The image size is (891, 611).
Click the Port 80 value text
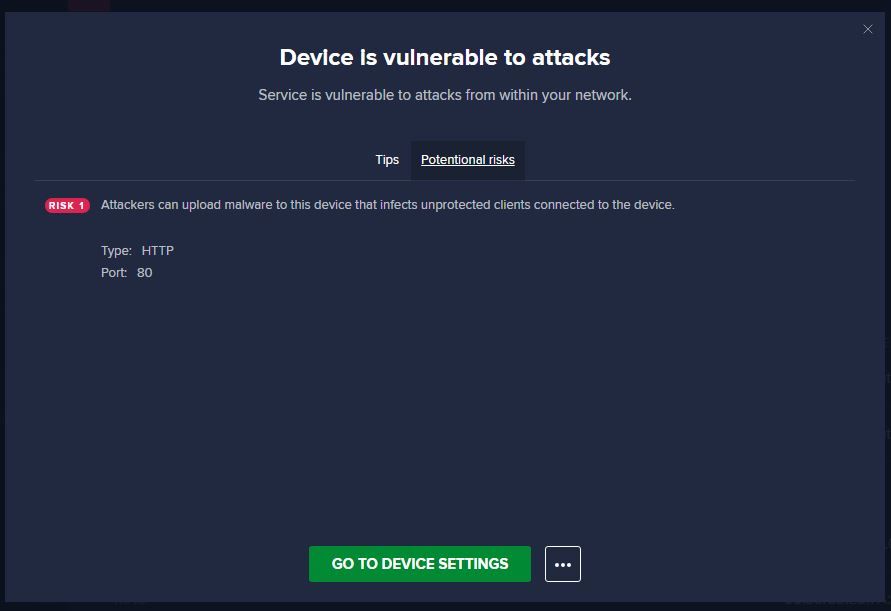tap(144, 272)
